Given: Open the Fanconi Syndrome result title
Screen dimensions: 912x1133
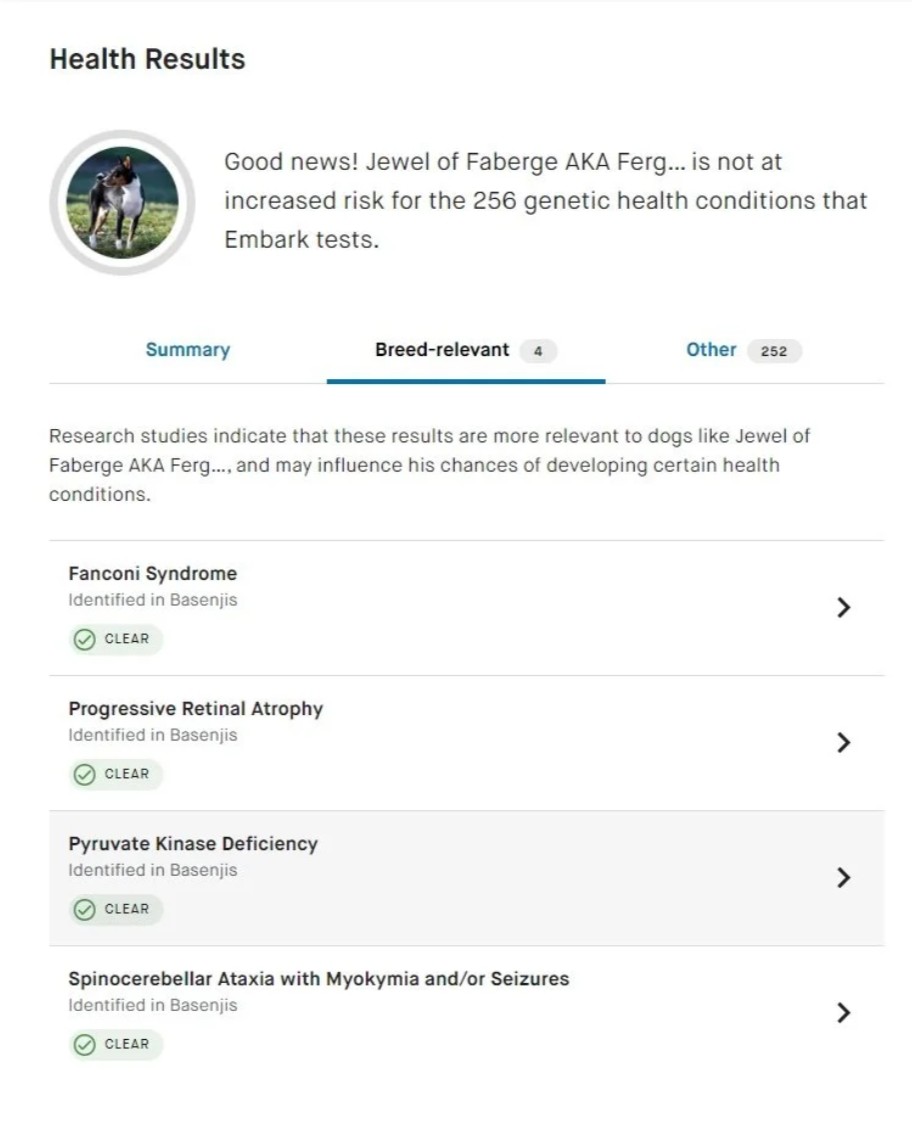Looking at the screenshot, I should click(x=153, y=573).
